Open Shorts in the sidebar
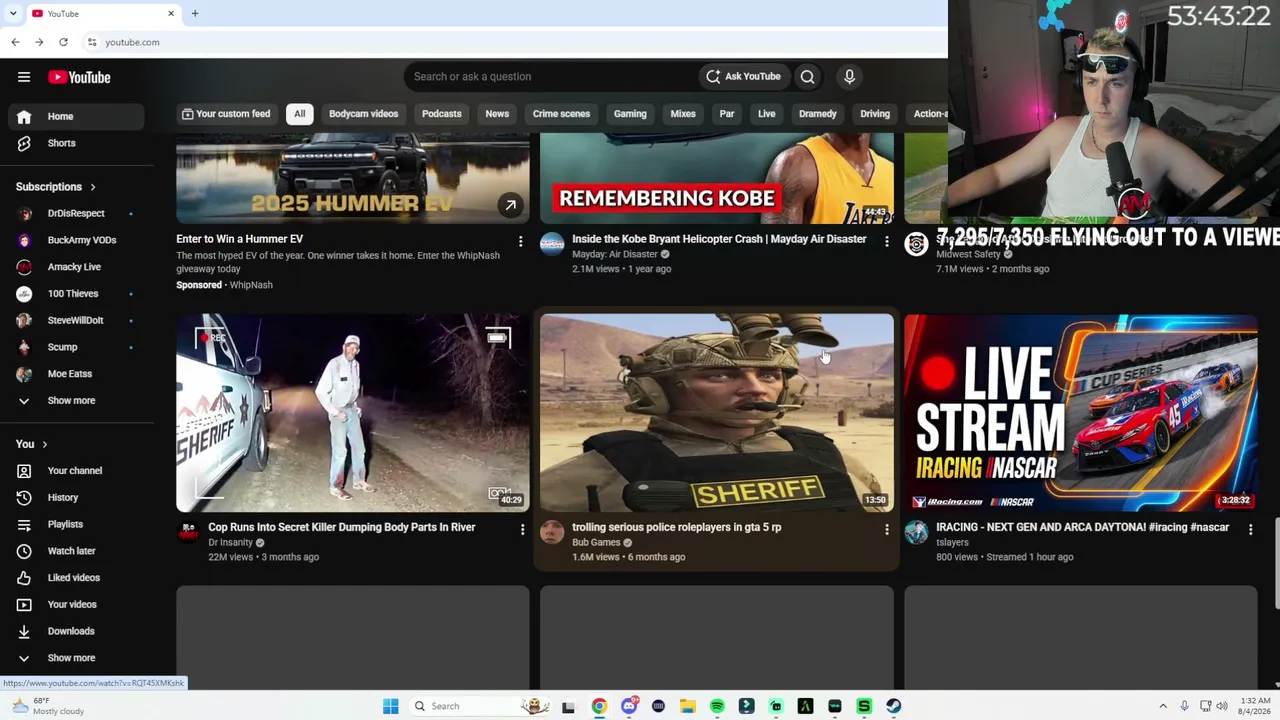The height and width of the screenshot is (720, 1280). click(x=76, y=143)
